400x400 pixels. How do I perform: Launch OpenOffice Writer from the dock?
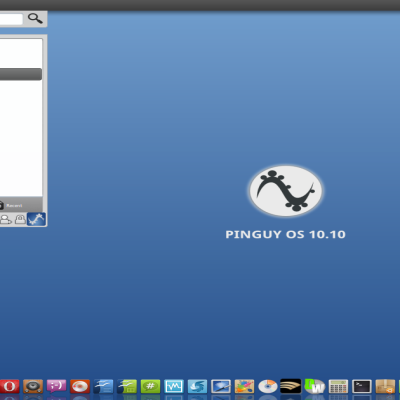tap(103, 387)
